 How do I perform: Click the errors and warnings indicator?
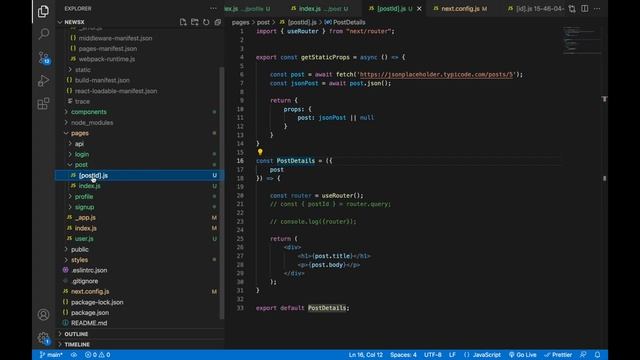[x=98, y=355]
